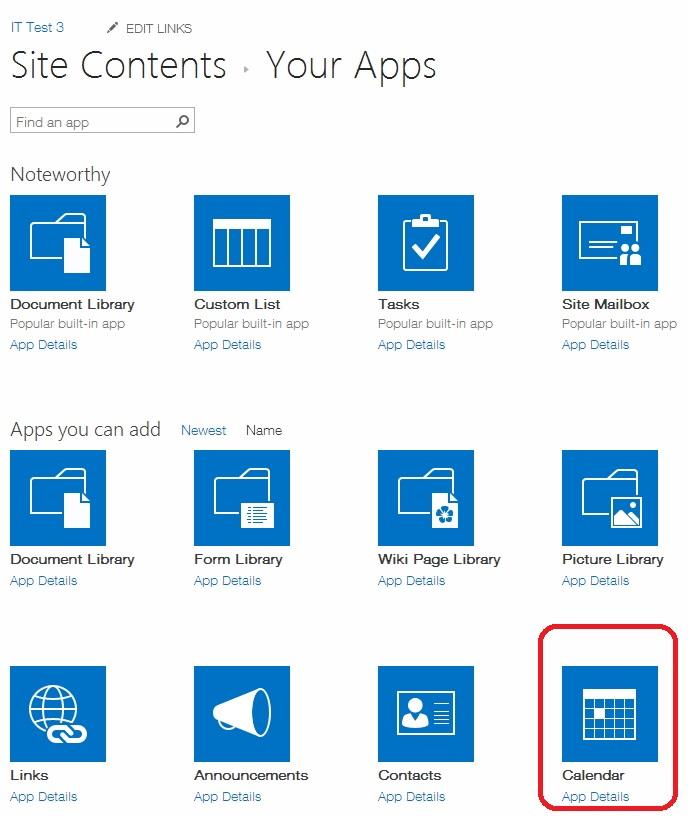Show App Details for Tasks

[411, 345]
